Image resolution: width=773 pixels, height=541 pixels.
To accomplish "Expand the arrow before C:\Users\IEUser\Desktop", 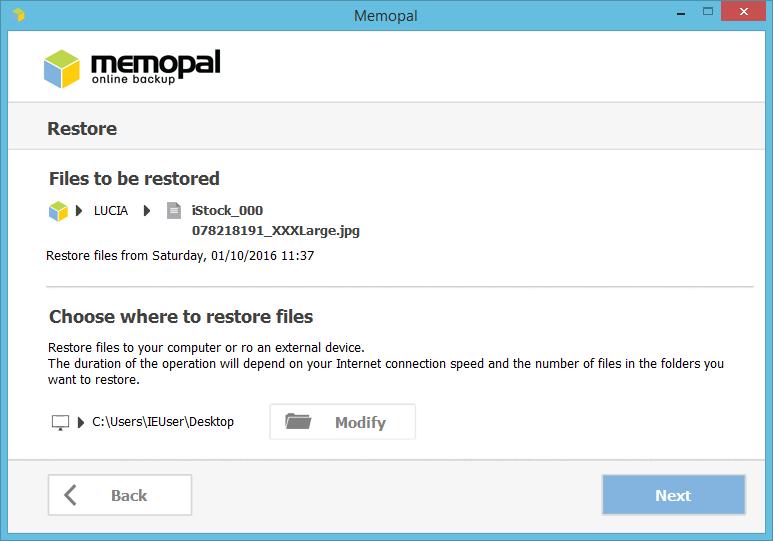I will click(81, 422).
